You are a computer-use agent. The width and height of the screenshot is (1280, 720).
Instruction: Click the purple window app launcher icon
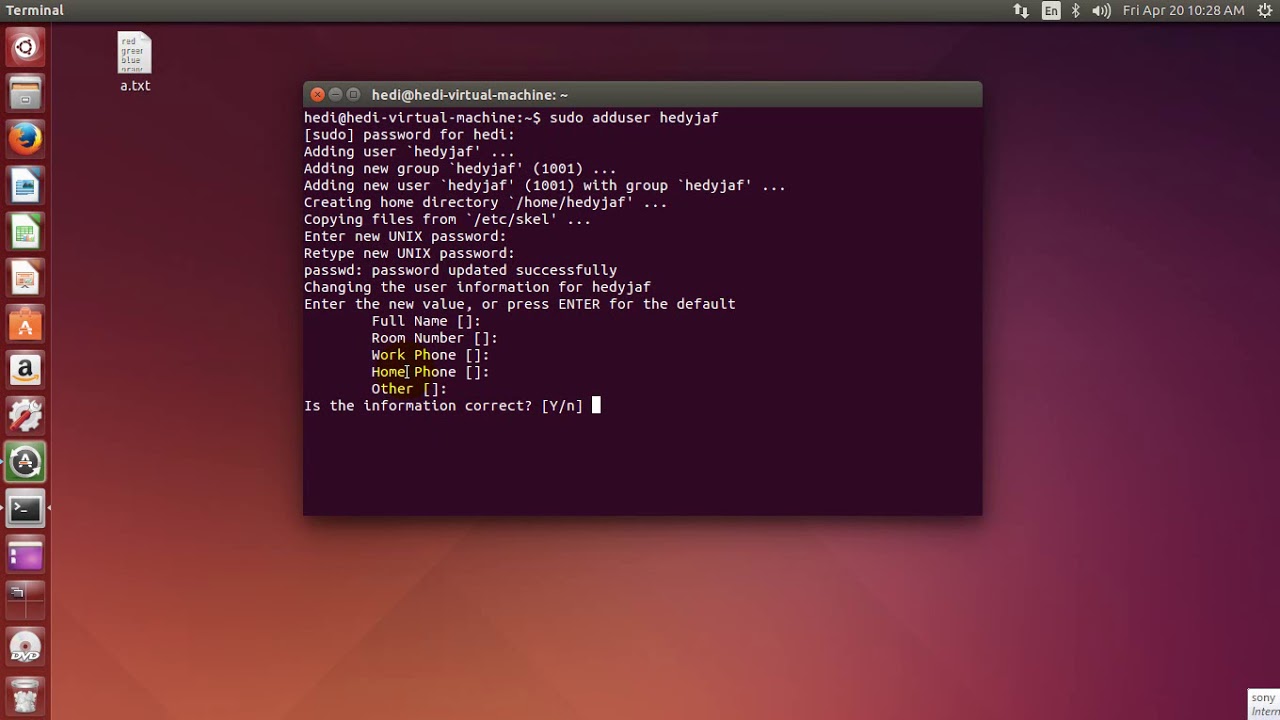pos(25,555)
